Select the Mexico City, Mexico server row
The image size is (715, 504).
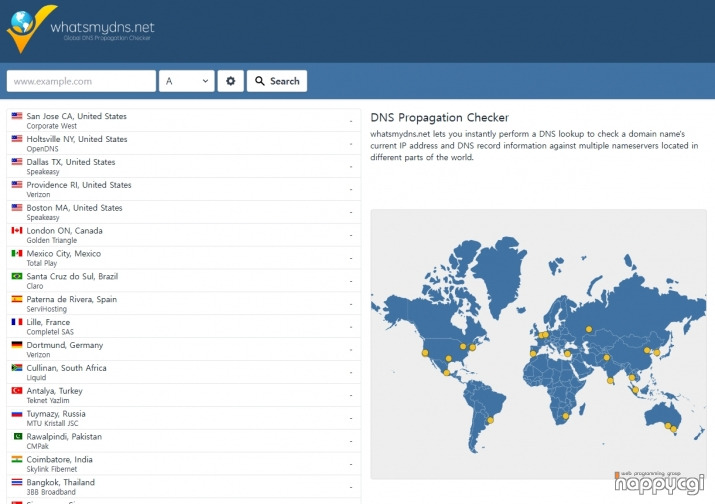pos(184,258)
